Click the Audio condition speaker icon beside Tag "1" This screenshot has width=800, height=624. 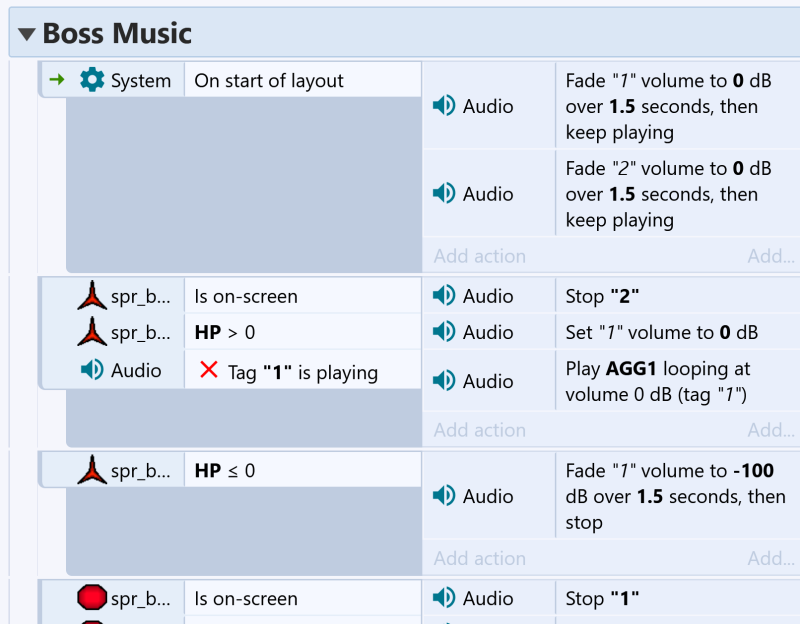click(x=92, y=370)
